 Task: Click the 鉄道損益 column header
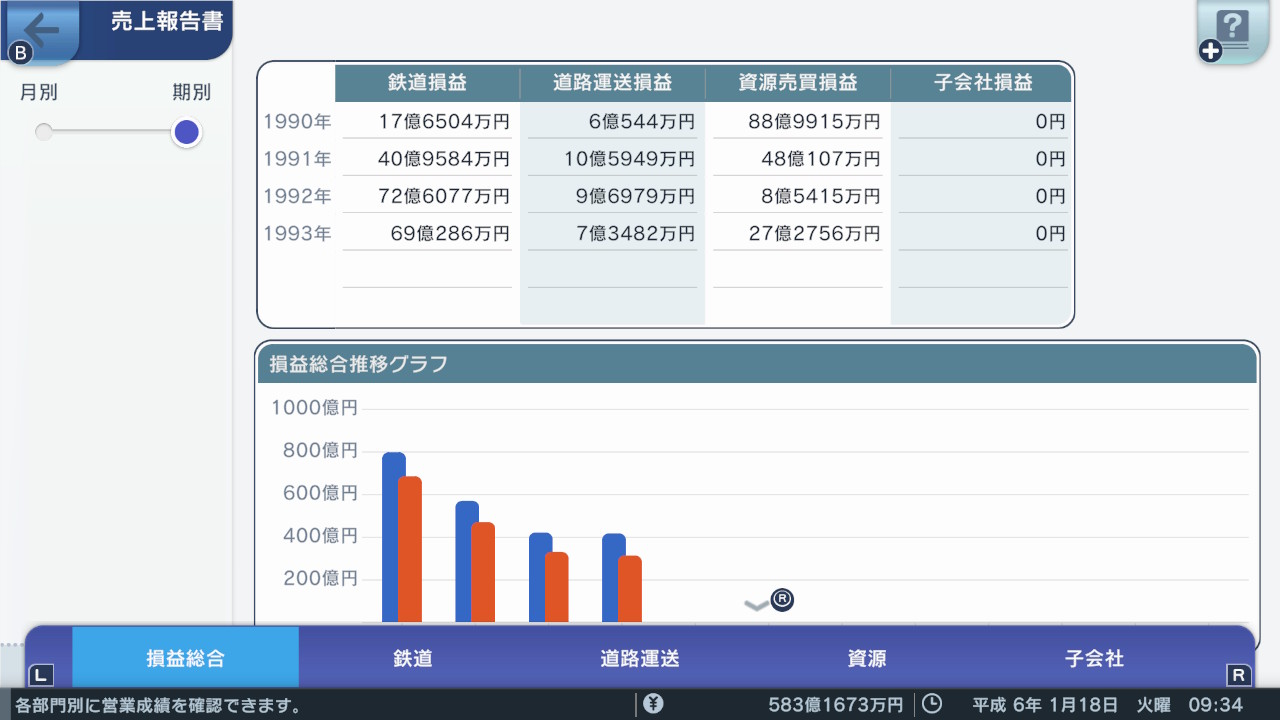point(427,83)
